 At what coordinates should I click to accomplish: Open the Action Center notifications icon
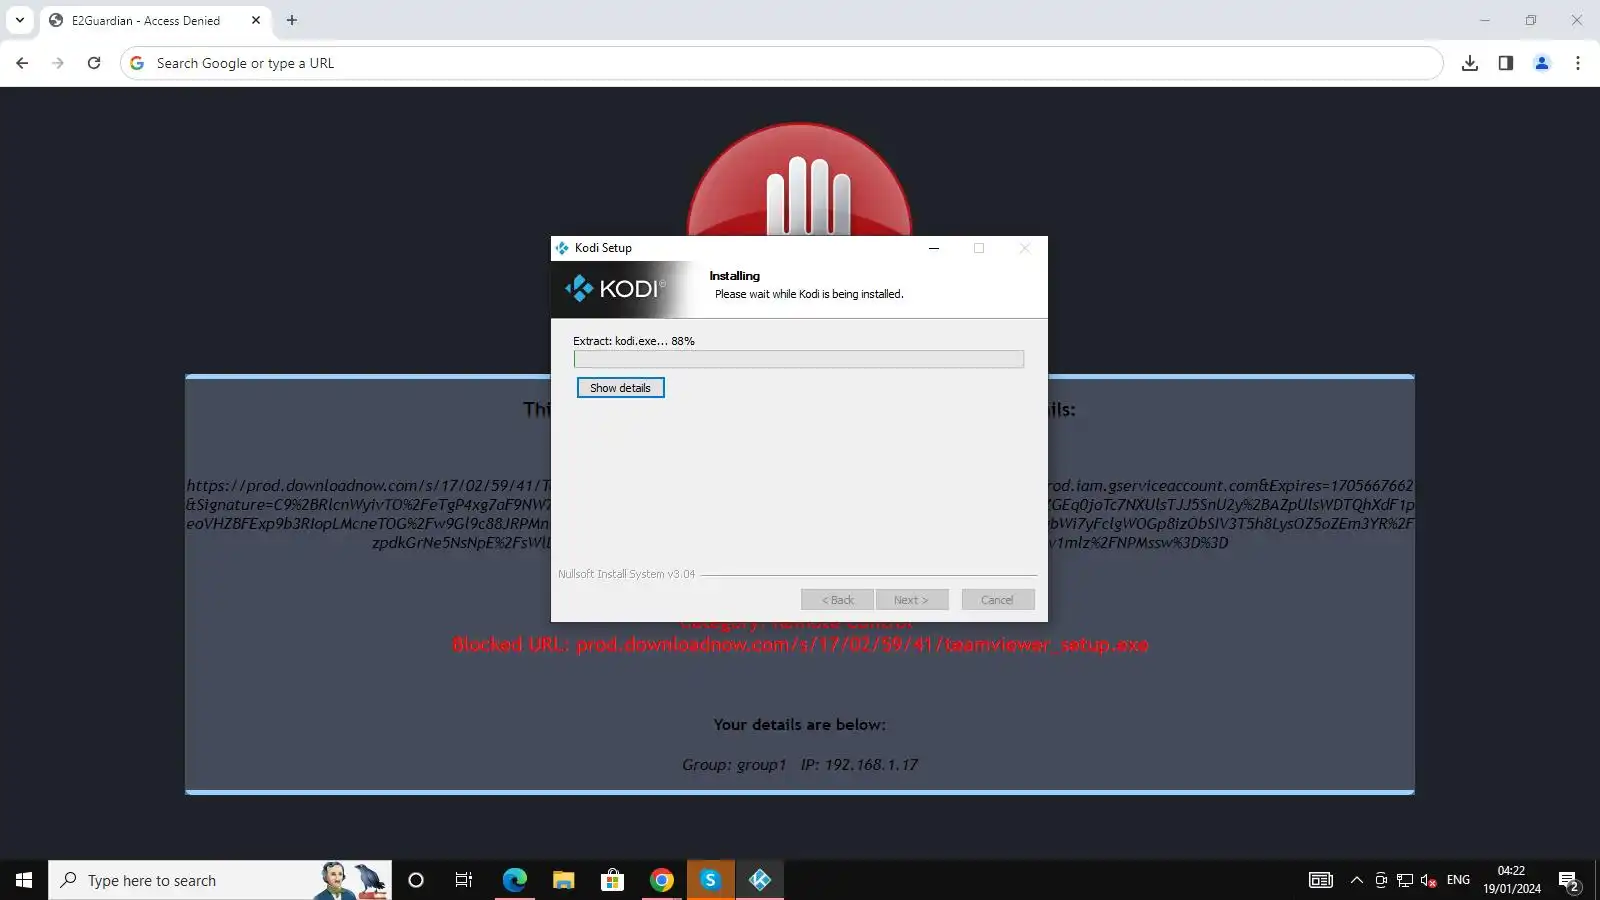[1569, 880]
